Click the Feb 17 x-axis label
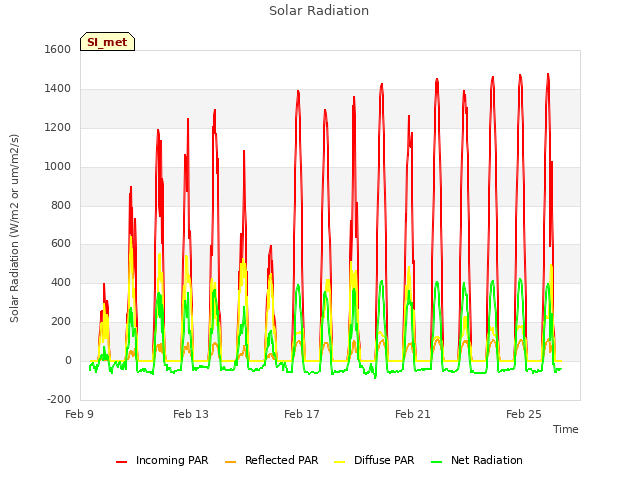Viewport: 640px width, 480px height. (x=302, y=414)
